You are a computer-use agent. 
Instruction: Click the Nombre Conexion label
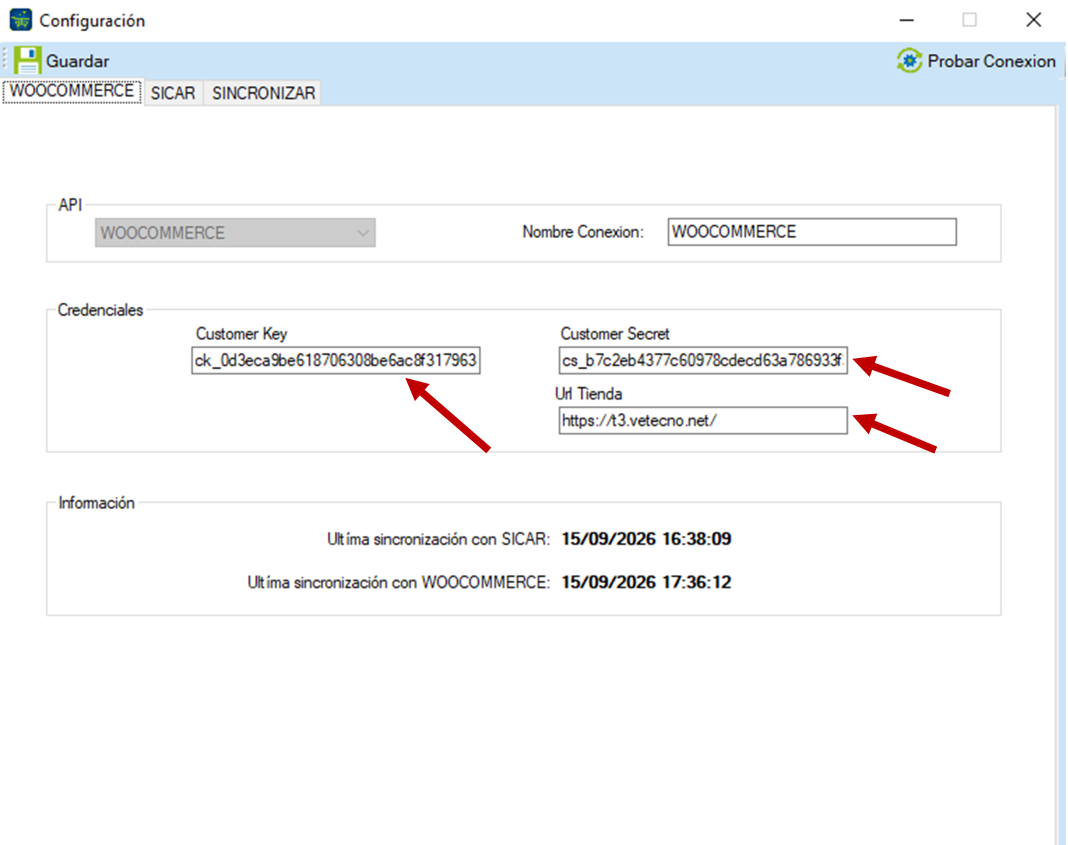pyautogui.click(x=583, y=232)
